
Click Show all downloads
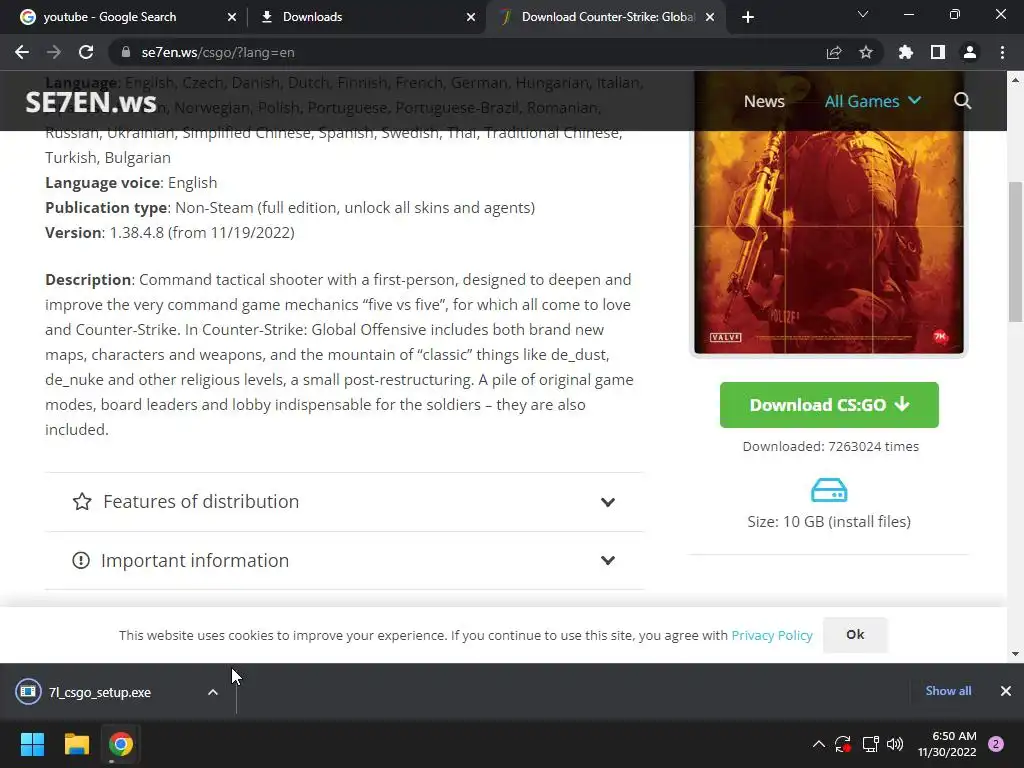point(948,691)
